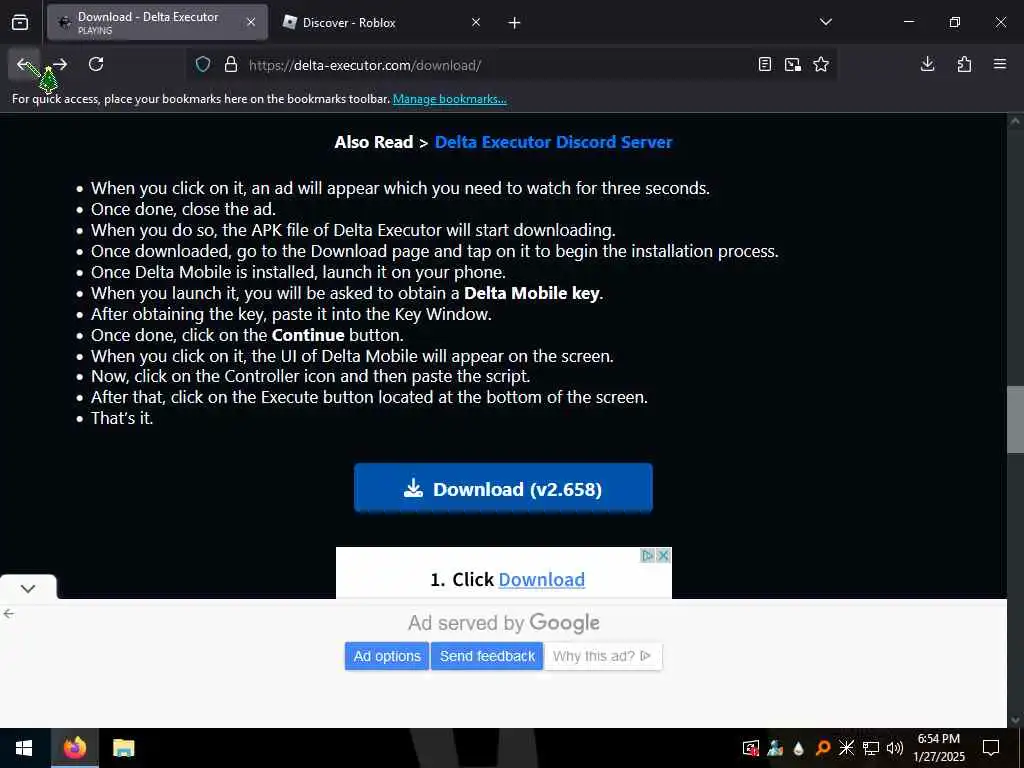Click the 'Ad served by Google' text
Viewport: 1024px width, 768px height.
504,622
